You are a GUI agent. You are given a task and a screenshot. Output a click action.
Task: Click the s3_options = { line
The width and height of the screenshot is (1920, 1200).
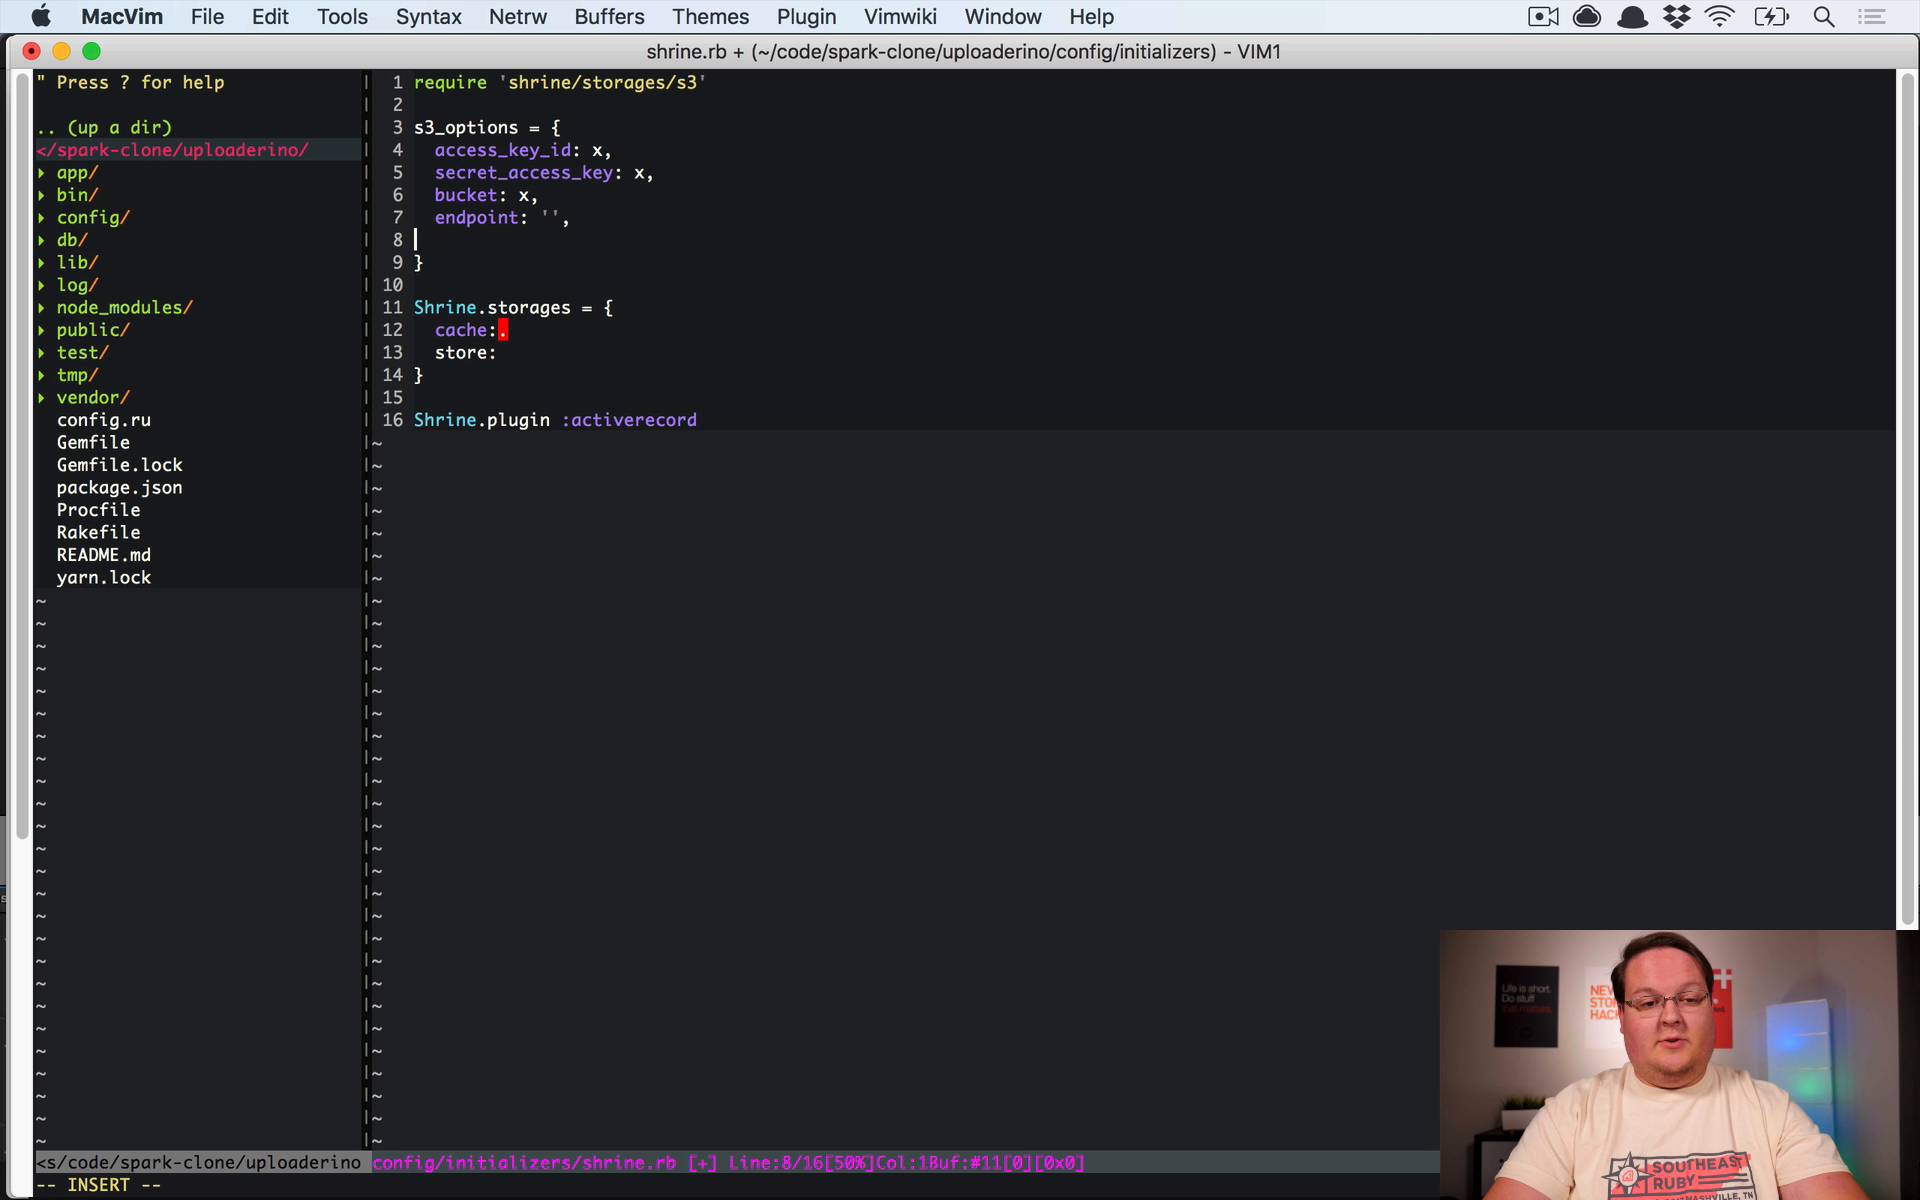click(x=487, y=128)
